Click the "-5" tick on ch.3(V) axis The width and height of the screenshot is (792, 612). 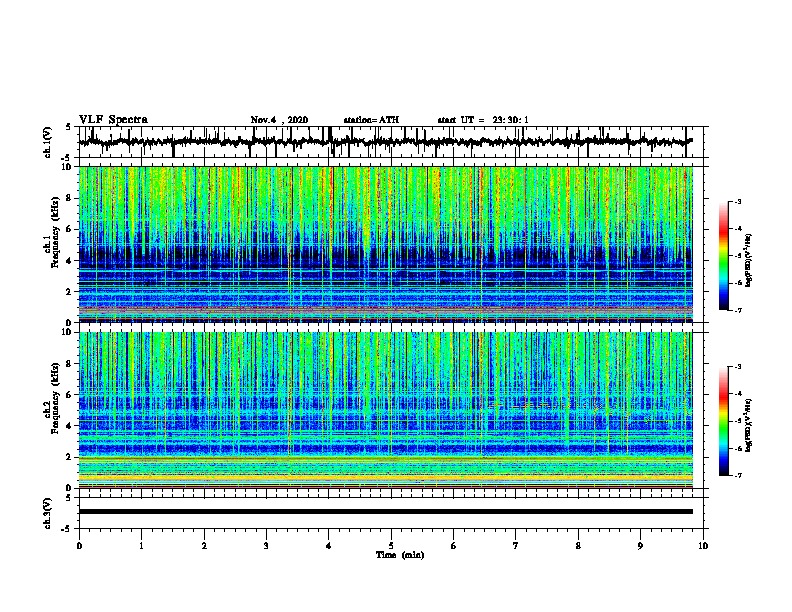click(x=66, y=529)
